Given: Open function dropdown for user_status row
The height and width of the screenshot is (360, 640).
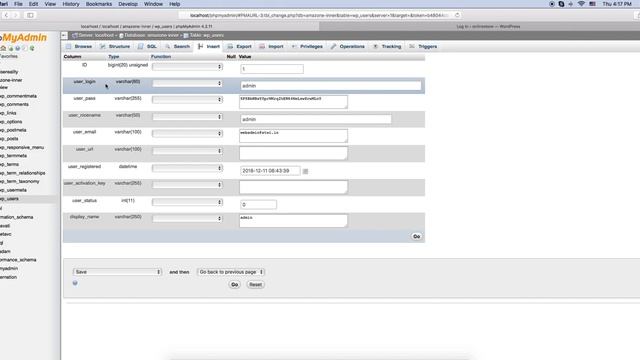Looking at the screenshot, I should [x=187, y=202].
